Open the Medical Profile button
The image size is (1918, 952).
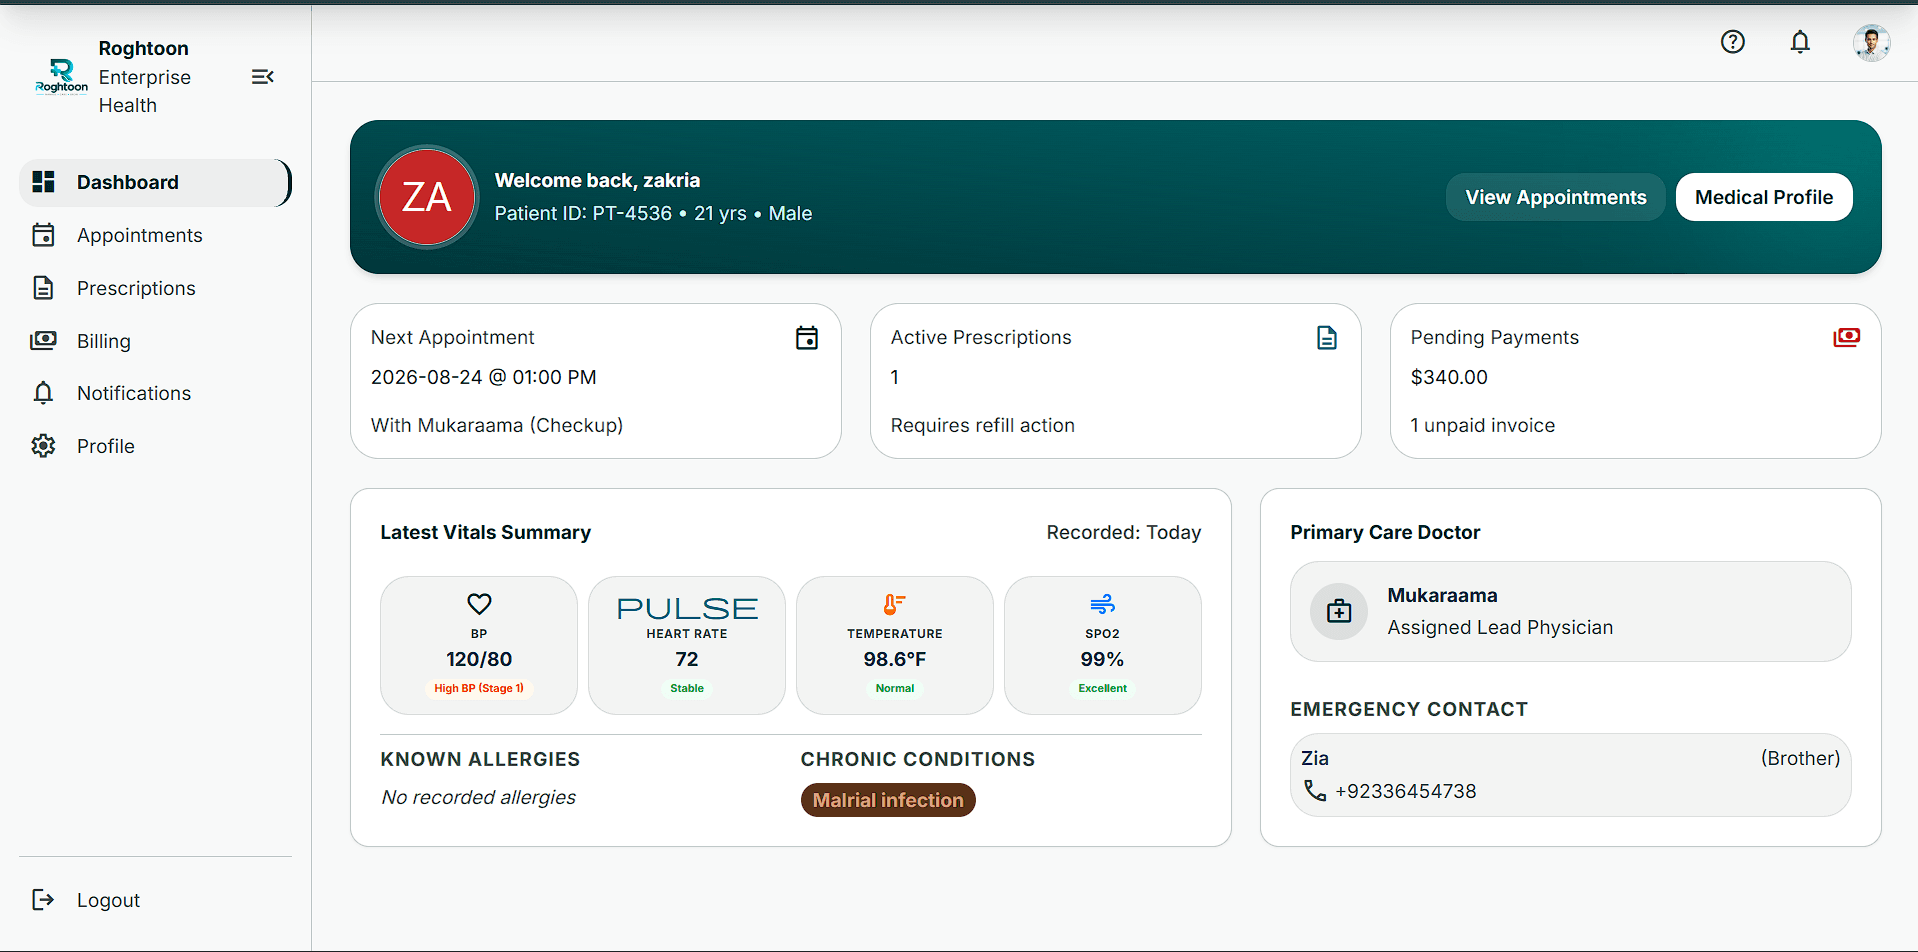(x=1764, y=197)
